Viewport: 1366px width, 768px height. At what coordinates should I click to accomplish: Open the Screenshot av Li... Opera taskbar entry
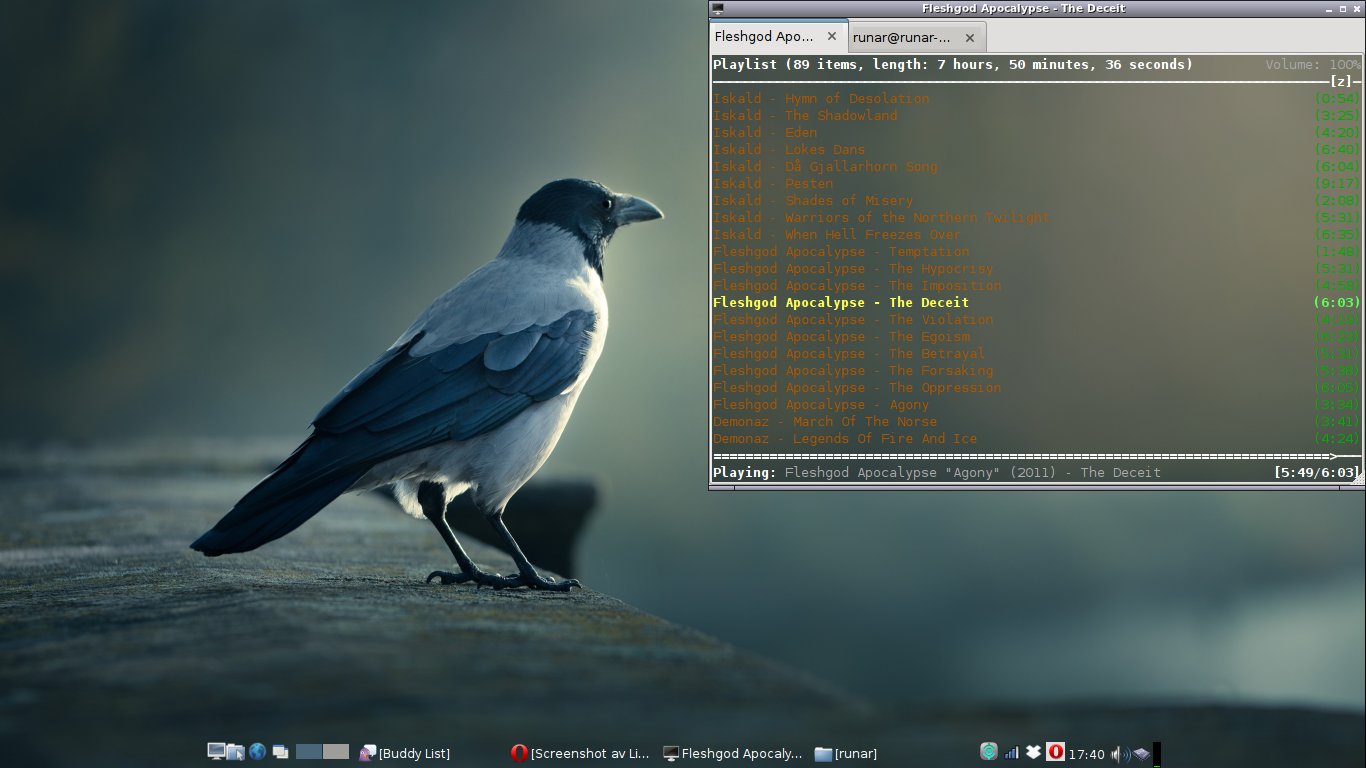pos(580,753)
